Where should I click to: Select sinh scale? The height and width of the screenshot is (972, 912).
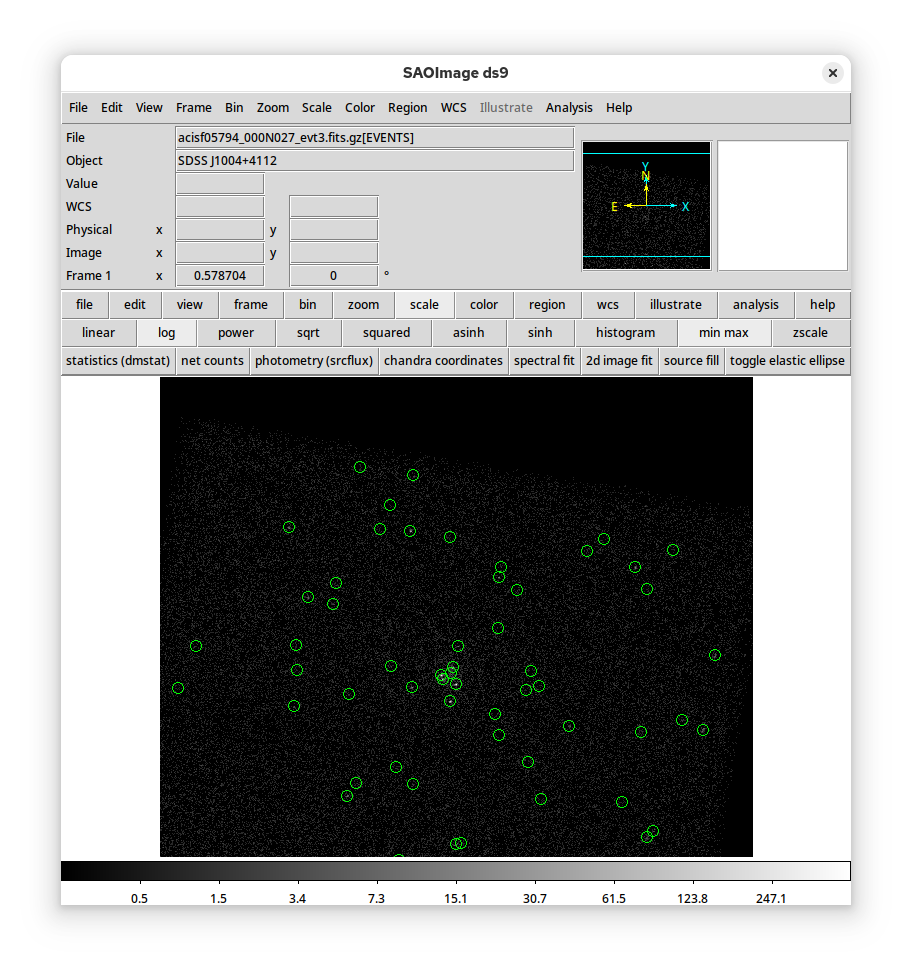[x=540, y=333]
